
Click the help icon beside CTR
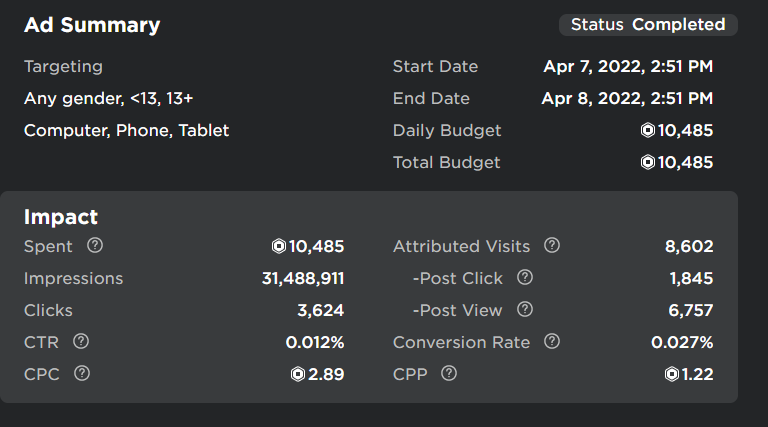coord(81,342)
